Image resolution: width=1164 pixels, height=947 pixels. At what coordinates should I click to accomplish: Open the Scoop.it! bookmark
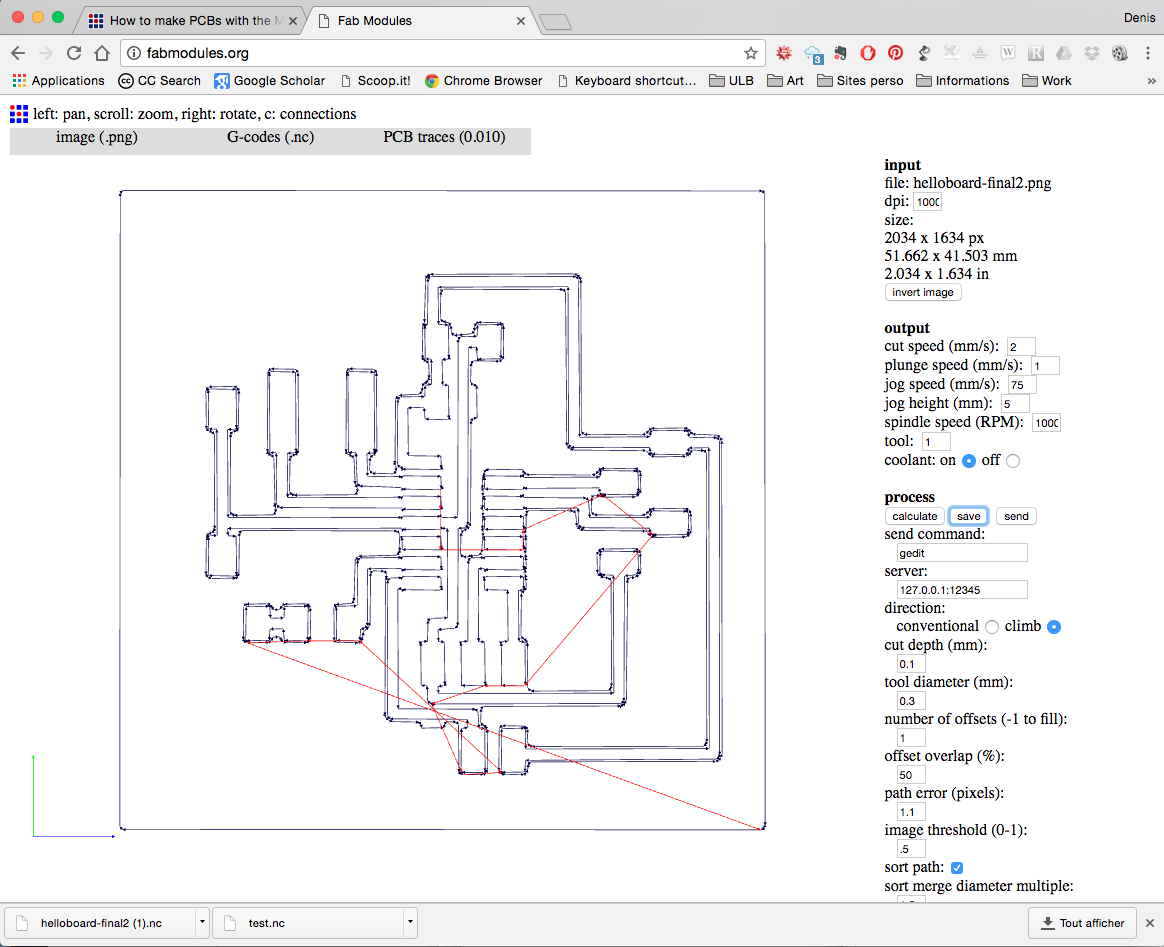coord(375,81)
